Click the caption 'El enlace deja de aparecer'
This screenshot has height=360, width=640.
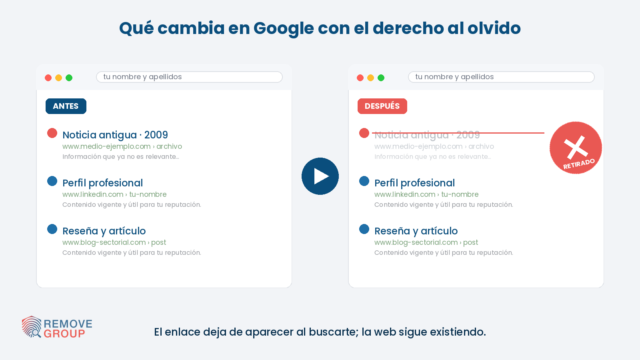point(320,332)
